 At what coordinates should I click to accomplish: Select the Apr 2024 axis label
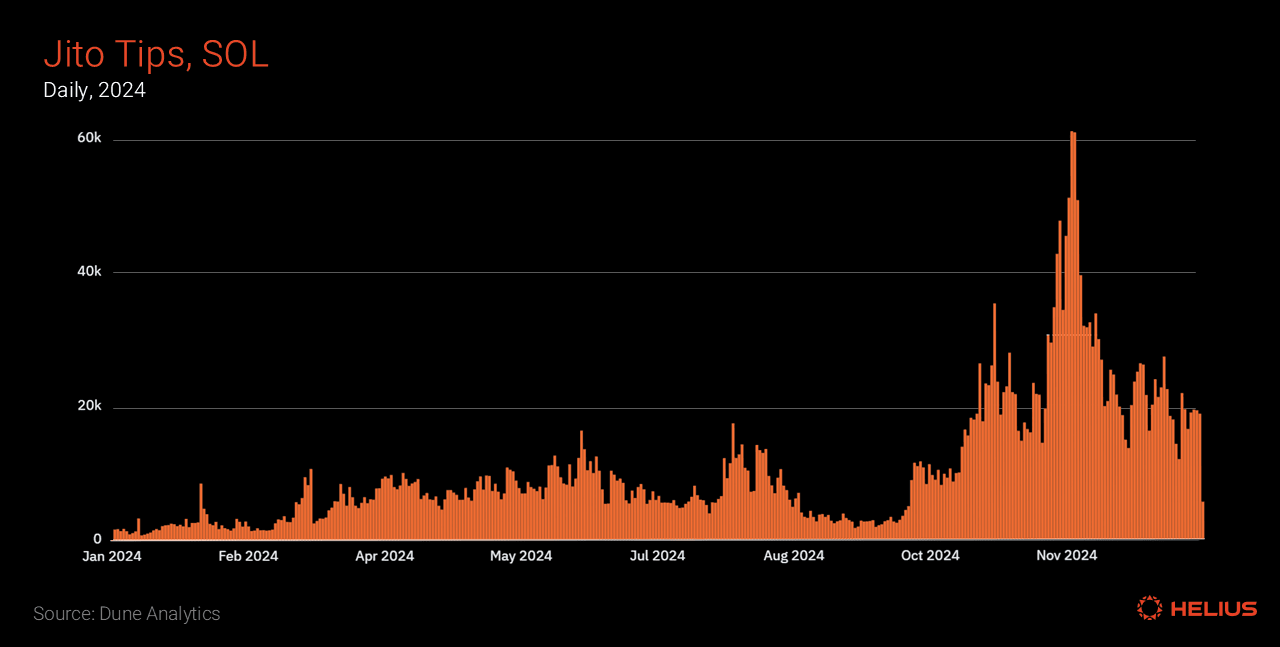pyautogui.click(x=384, y=556)
